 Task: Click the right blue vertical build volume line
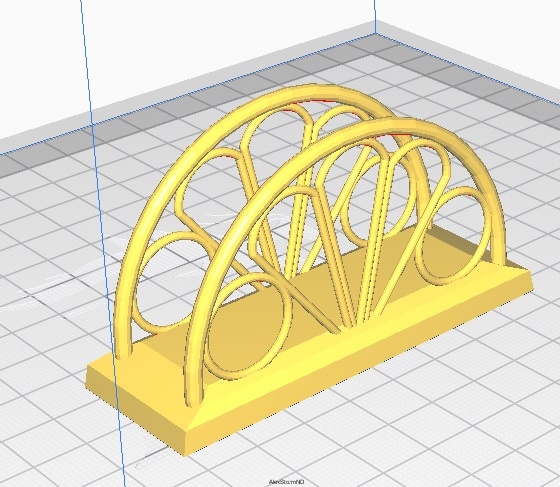point(375,16)
